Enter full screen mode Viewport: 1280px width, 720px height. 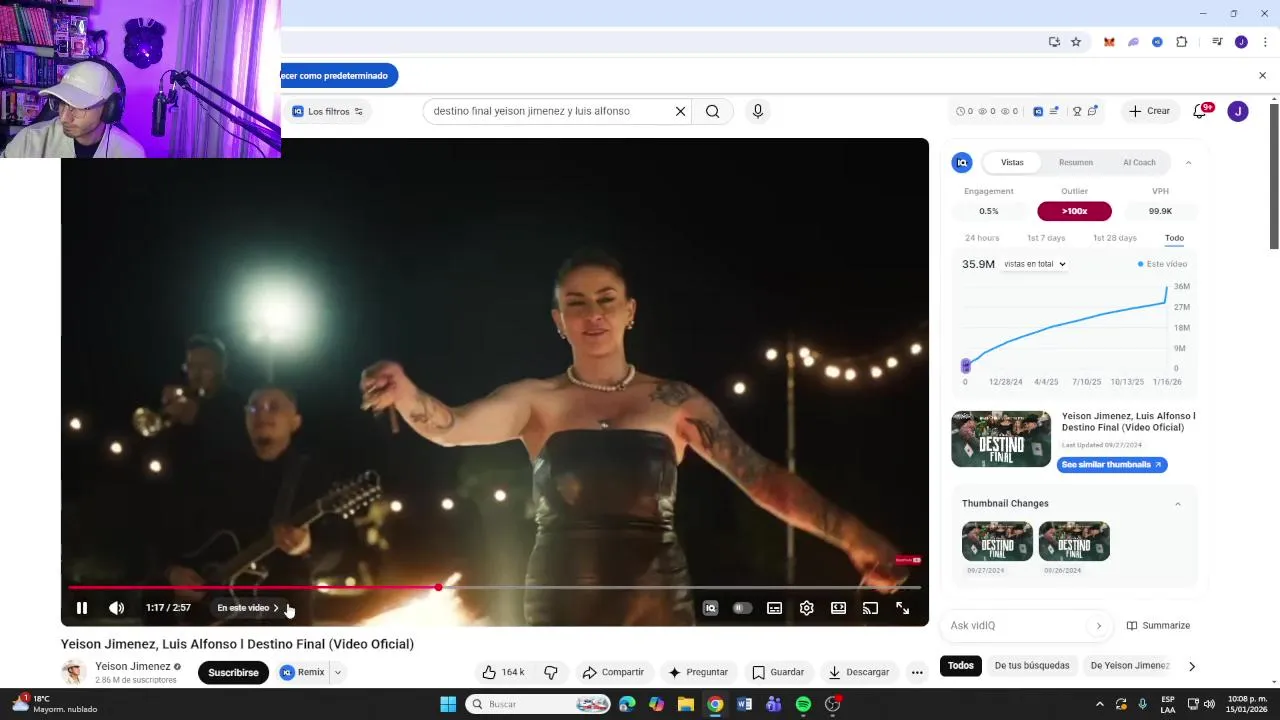click(902, 608)
